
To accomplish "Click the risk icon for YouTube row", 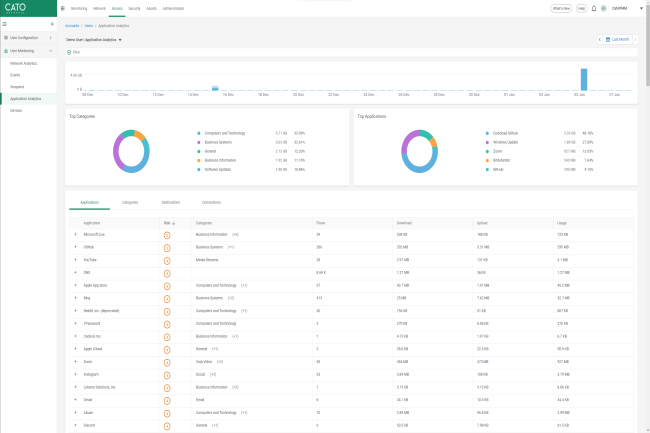I will pos(166,258).
